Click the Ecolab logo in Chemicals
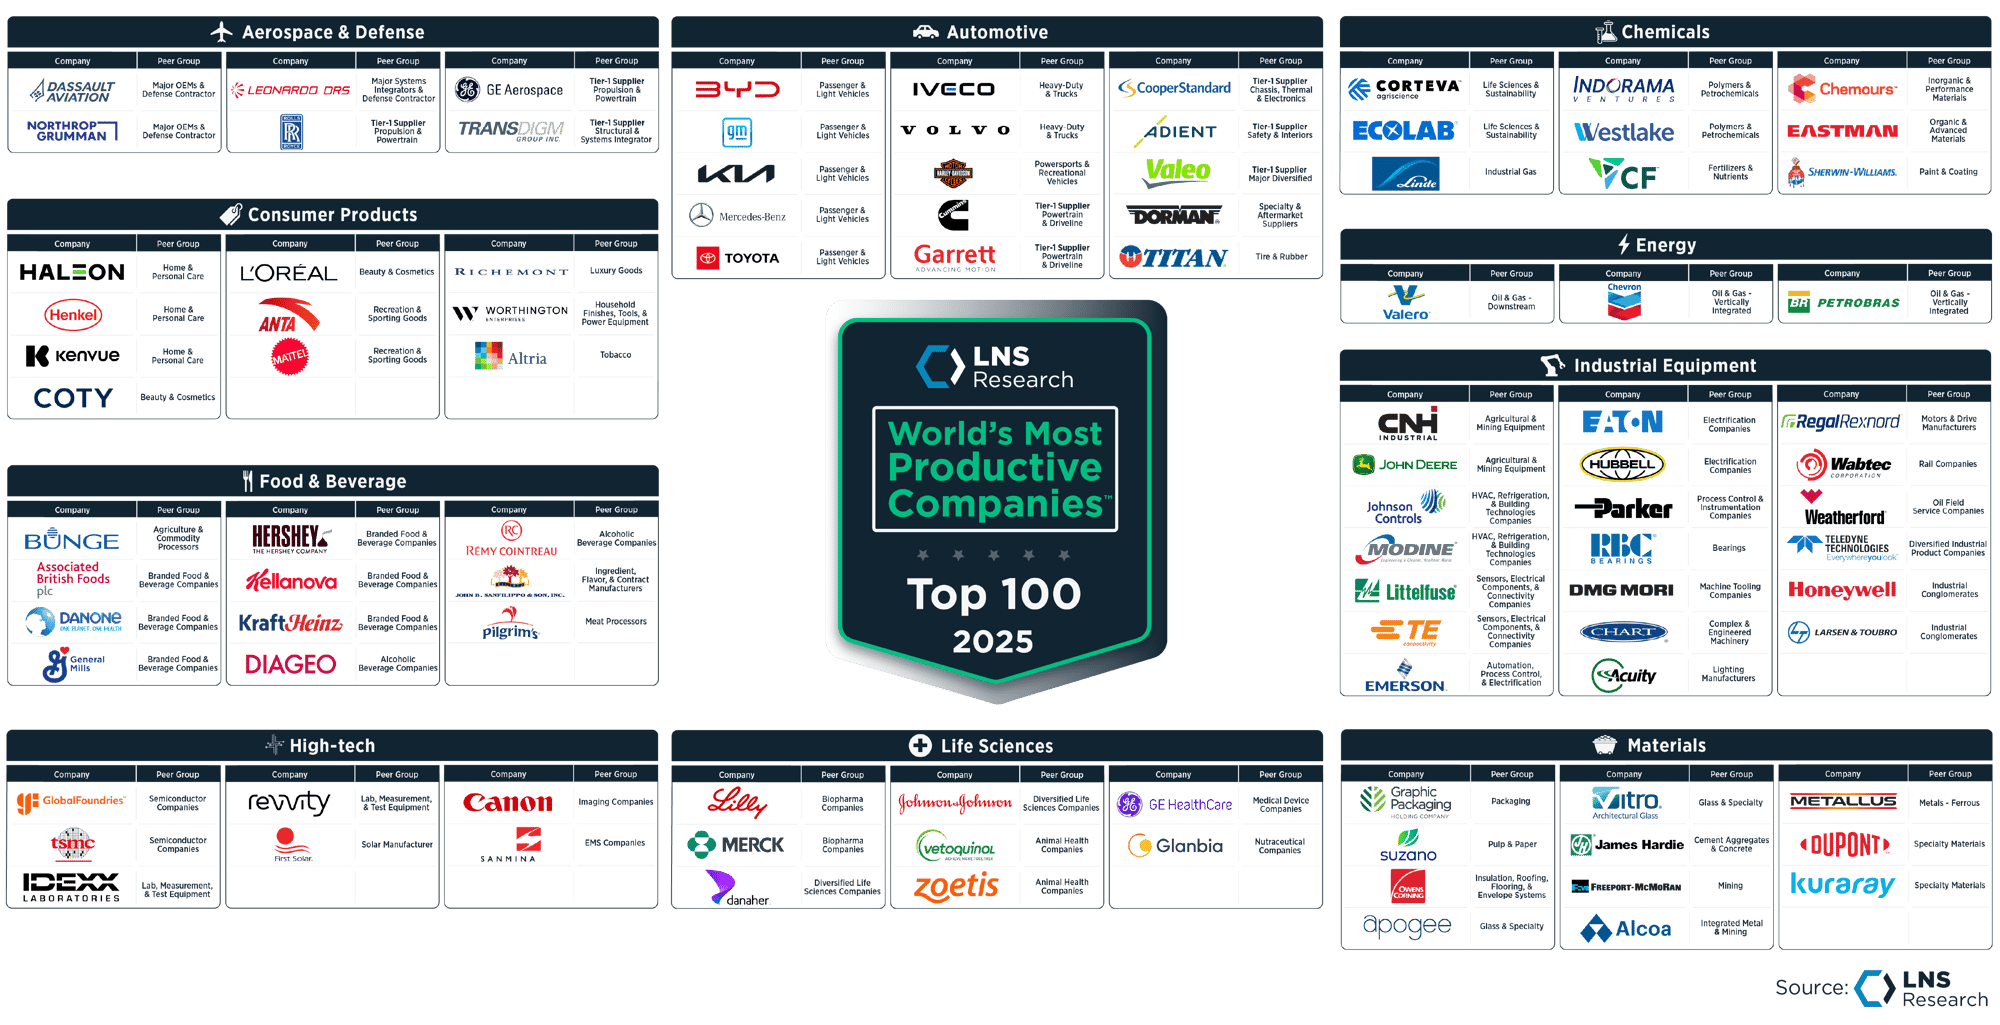Viewport: 2000px width, 1025px height. pyautogui.click(x=1403, y=132)
